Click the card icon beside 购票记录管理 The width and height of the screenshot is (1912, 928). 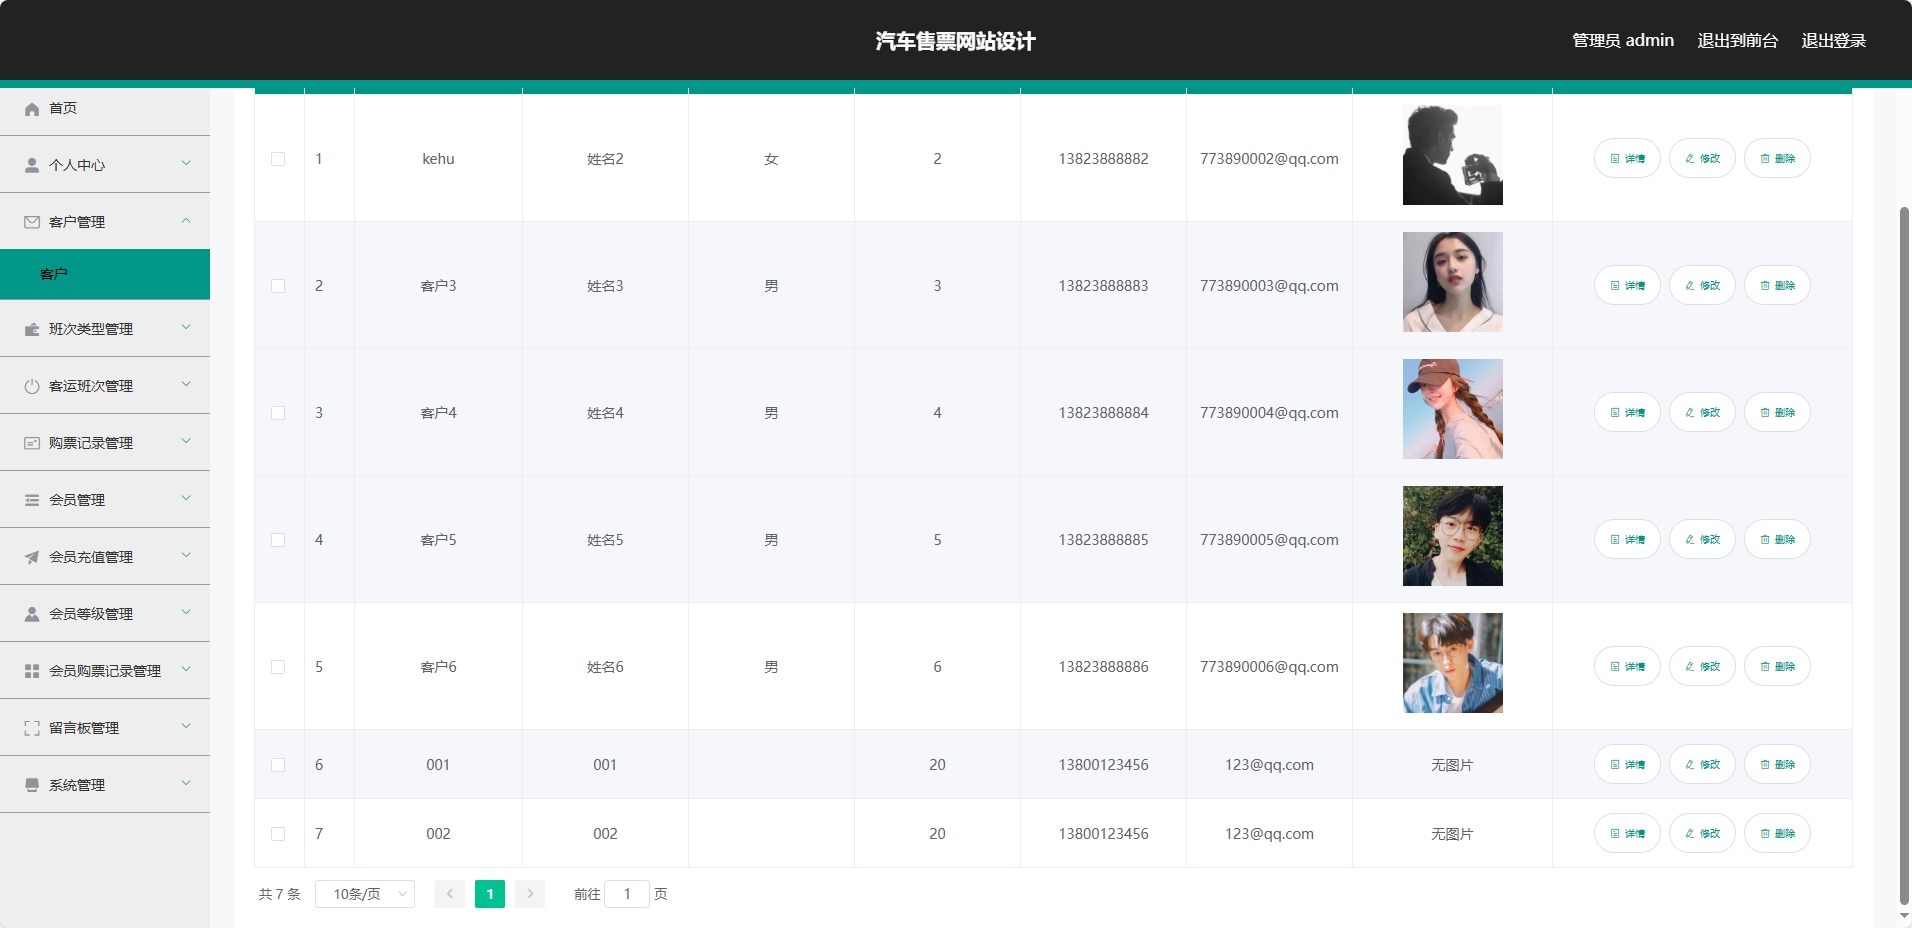click(32, 443)
